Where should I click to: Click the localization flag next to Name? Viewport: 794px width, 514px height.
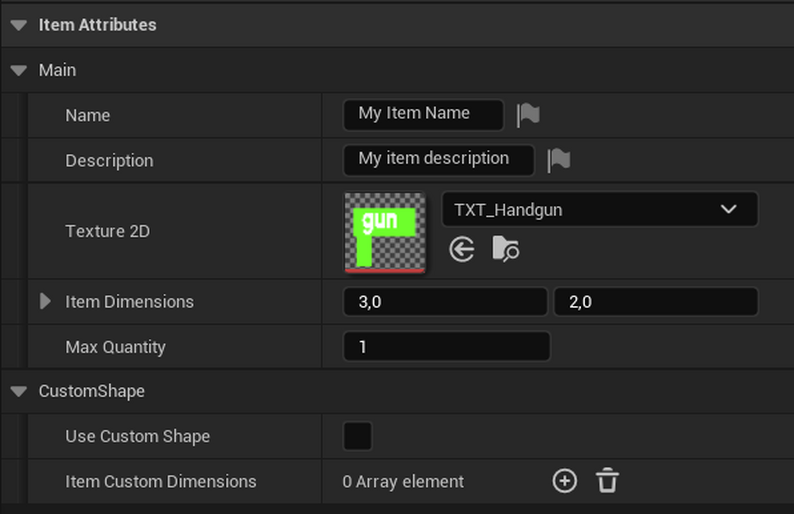point(528,115)
